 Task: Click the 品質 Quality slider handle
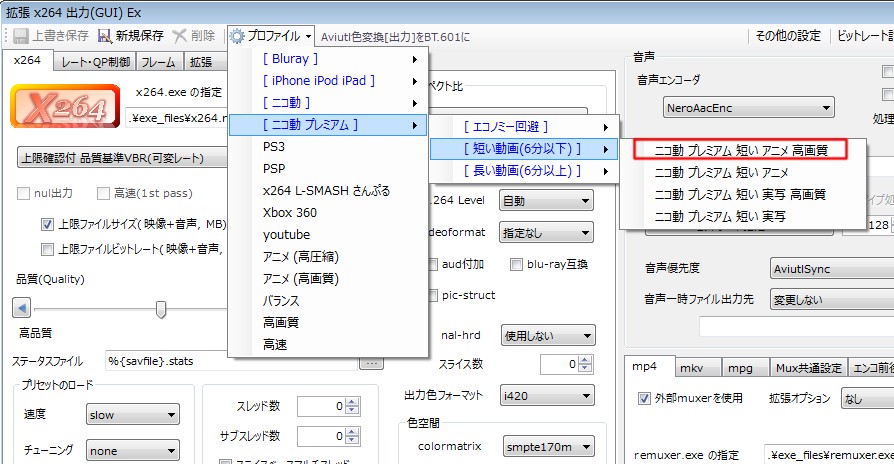point(161,310)
